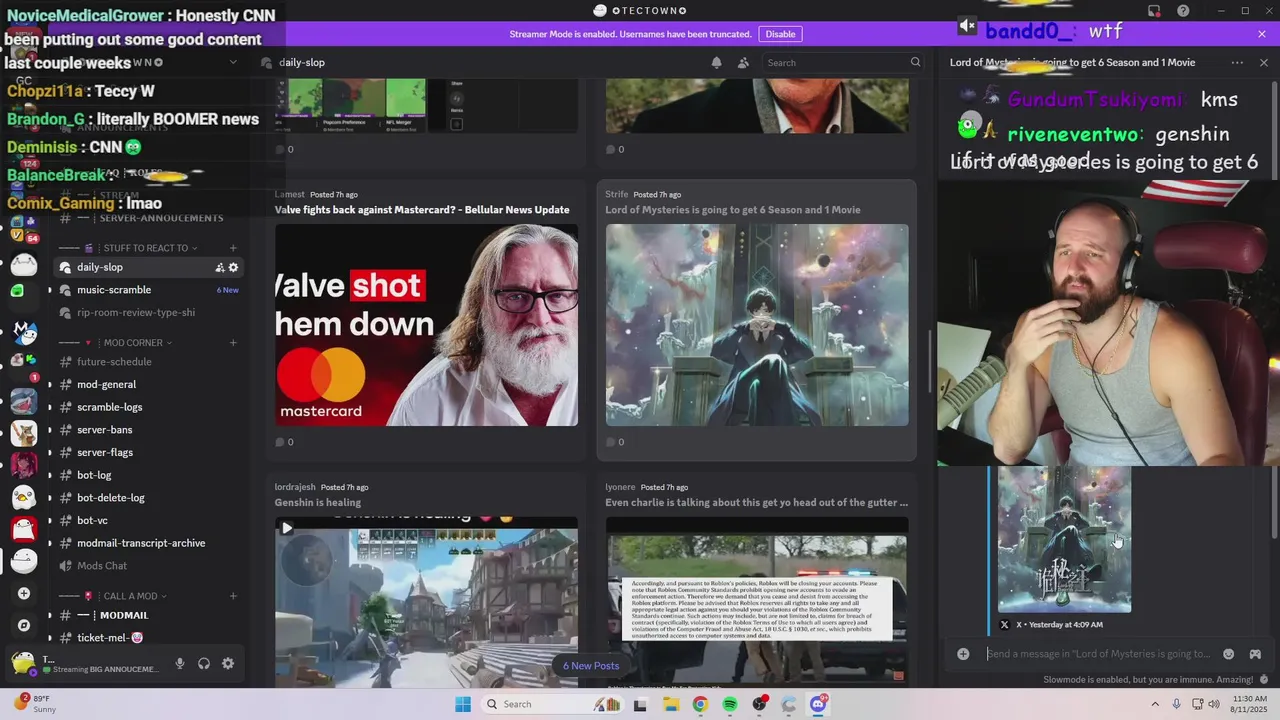The height and width of the screenshot is (720, 1280).
Task: Toggle the muted speaker overlay icon
Action: tap(966, 26)
